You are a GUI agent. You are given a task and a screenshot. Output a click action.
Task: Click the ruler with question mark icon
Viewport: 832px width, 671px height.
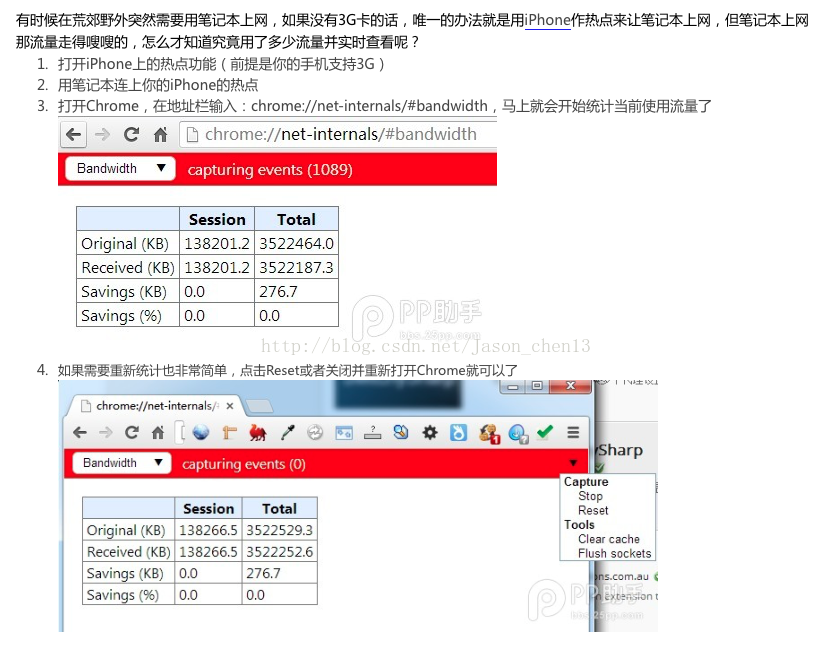tap(372, 433)
